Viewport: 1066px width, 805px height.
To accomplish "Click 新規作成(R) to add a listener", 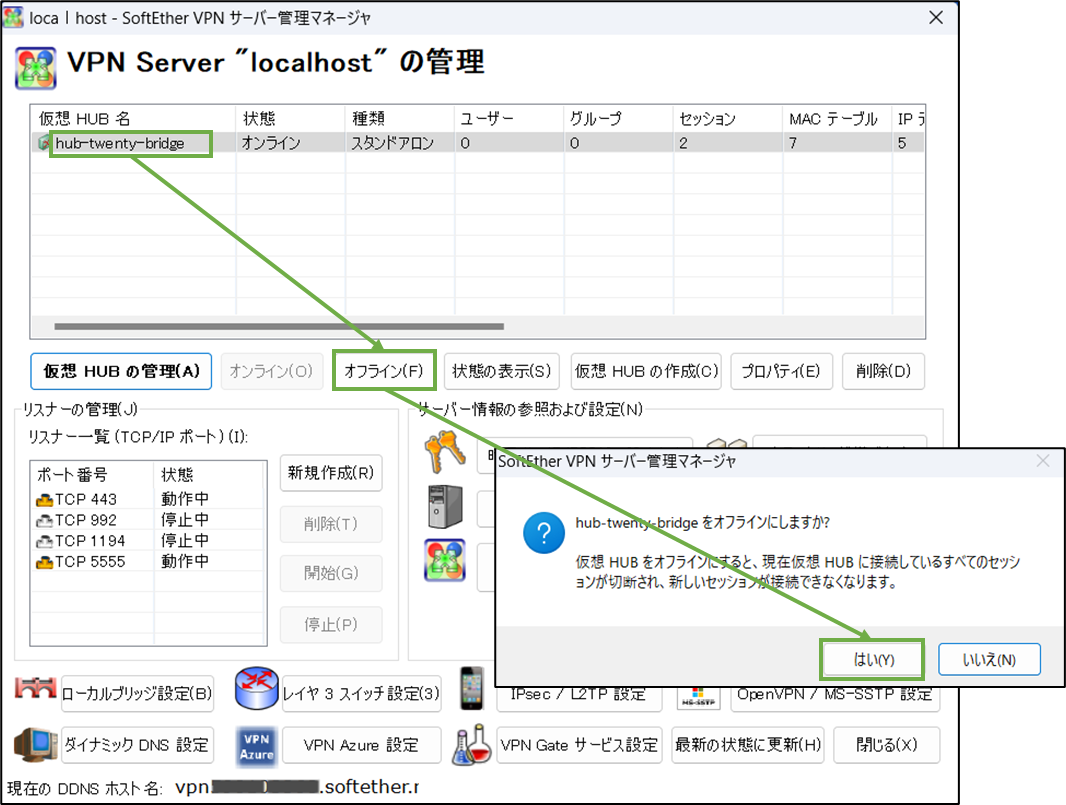I will pyautogui.click(x=332, y=474).
